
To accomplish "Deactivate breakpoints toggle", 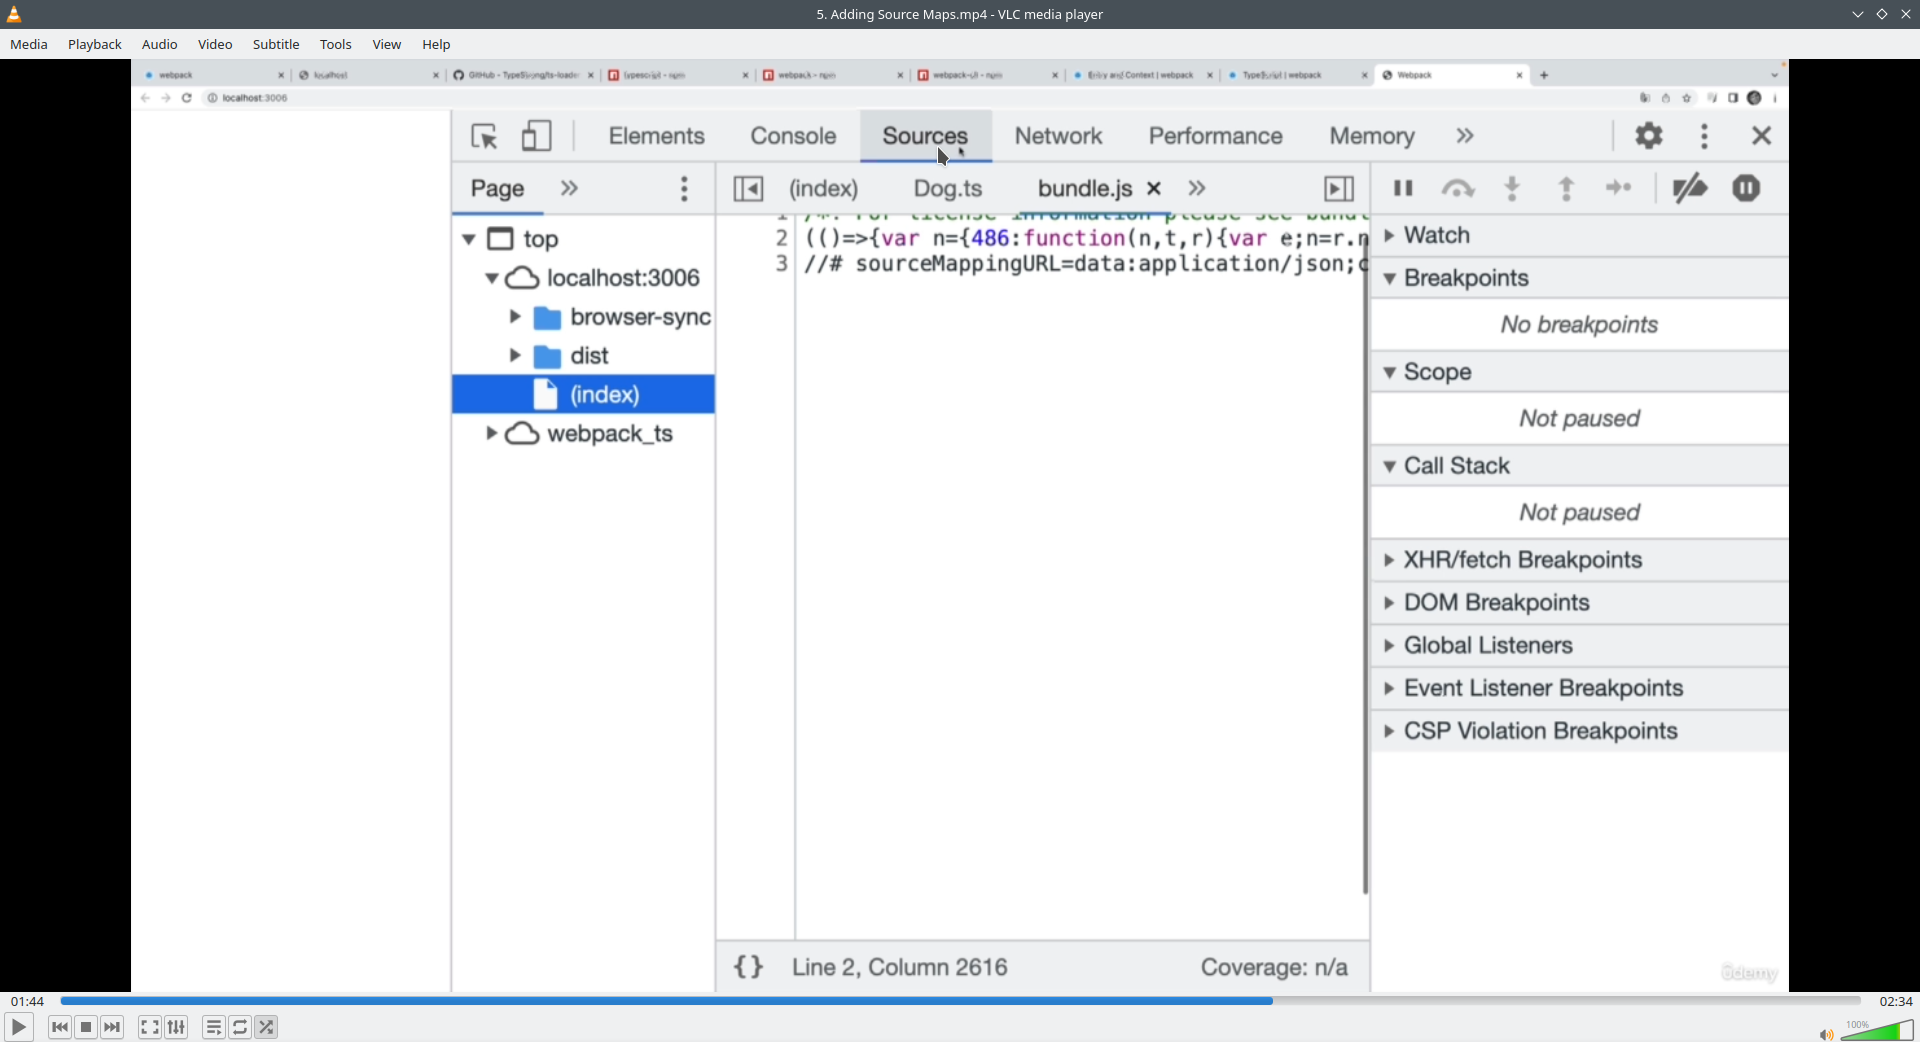I will pos(1690,188).
